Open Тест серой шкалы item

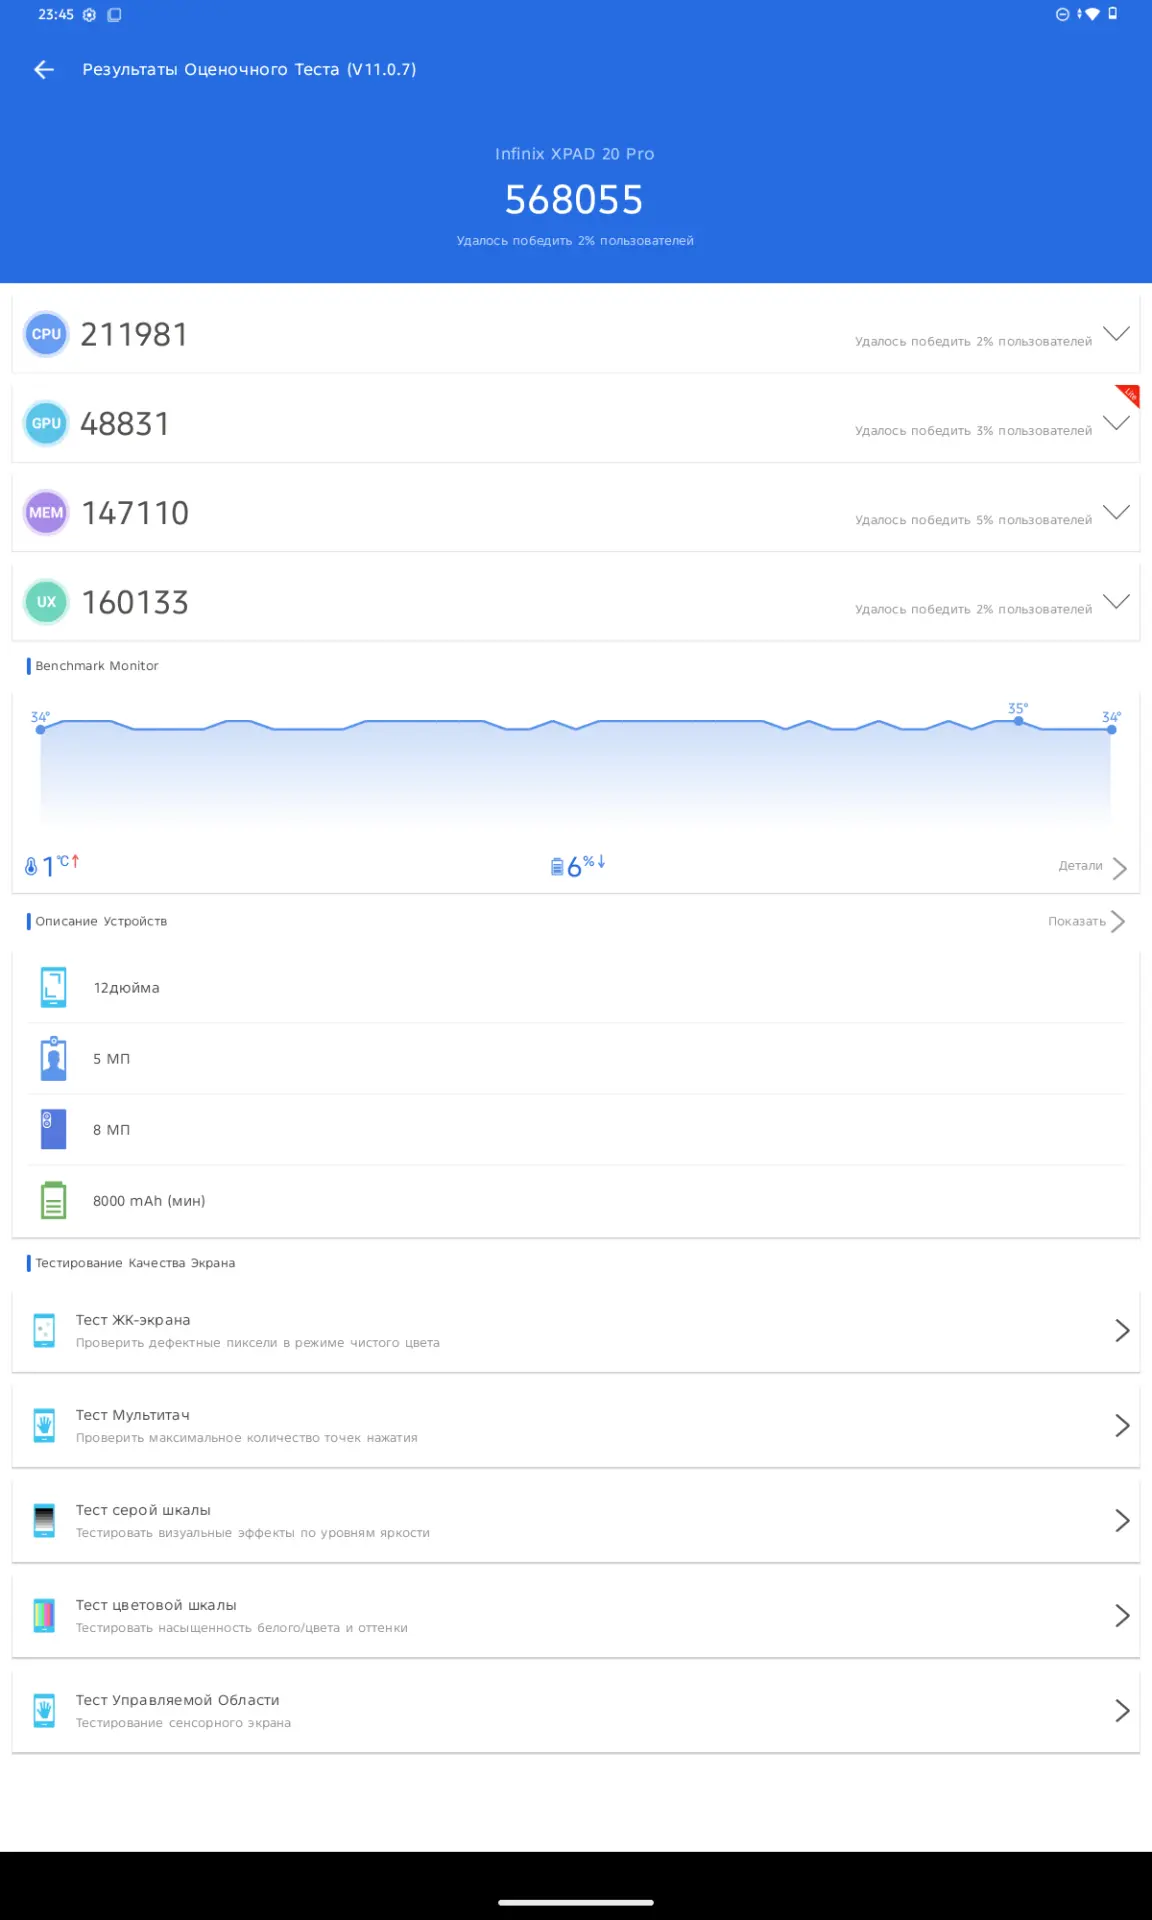coord(575,1520)
